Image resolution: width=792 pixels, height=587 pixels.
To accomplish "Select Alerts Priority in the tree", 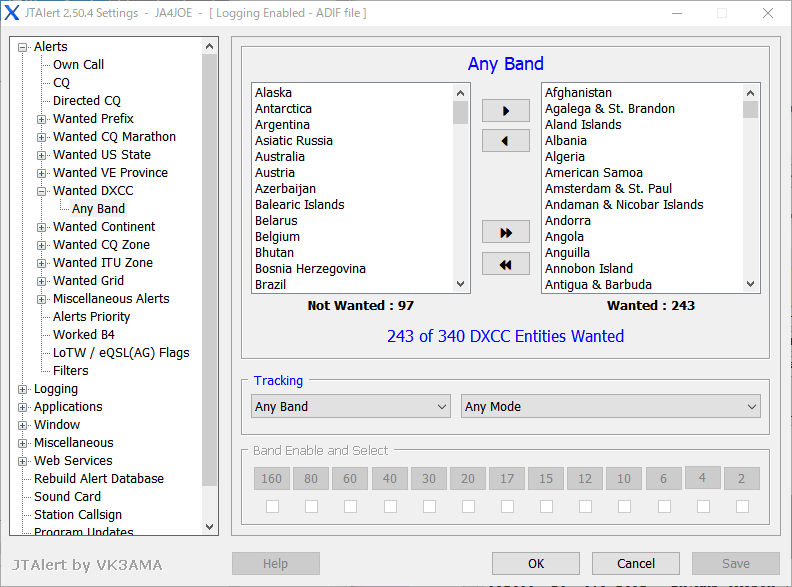I will tap(91, 317).
